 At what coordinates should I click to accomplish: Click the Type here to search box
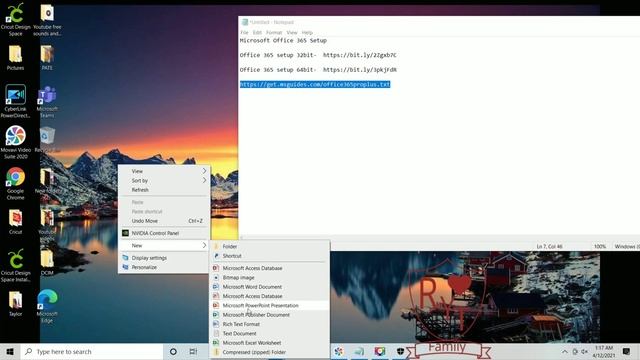tap(92, 351)
